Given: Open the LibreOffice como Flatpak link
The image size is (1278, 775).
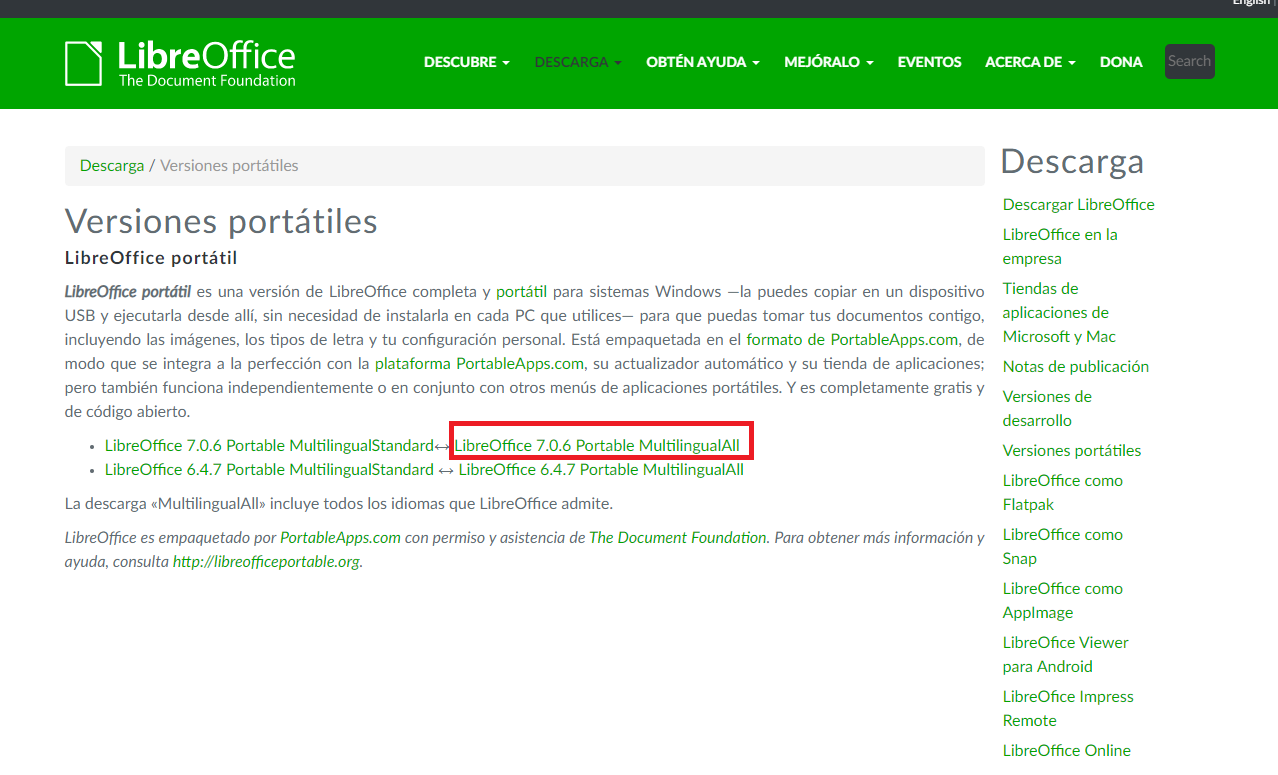Looking at the screenshot, I should coord(1062,492).
